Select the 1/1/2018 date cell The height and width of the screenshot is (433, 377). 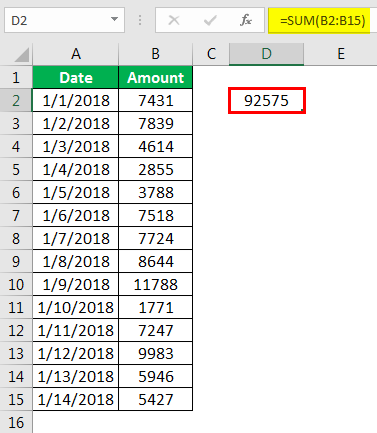76,100
